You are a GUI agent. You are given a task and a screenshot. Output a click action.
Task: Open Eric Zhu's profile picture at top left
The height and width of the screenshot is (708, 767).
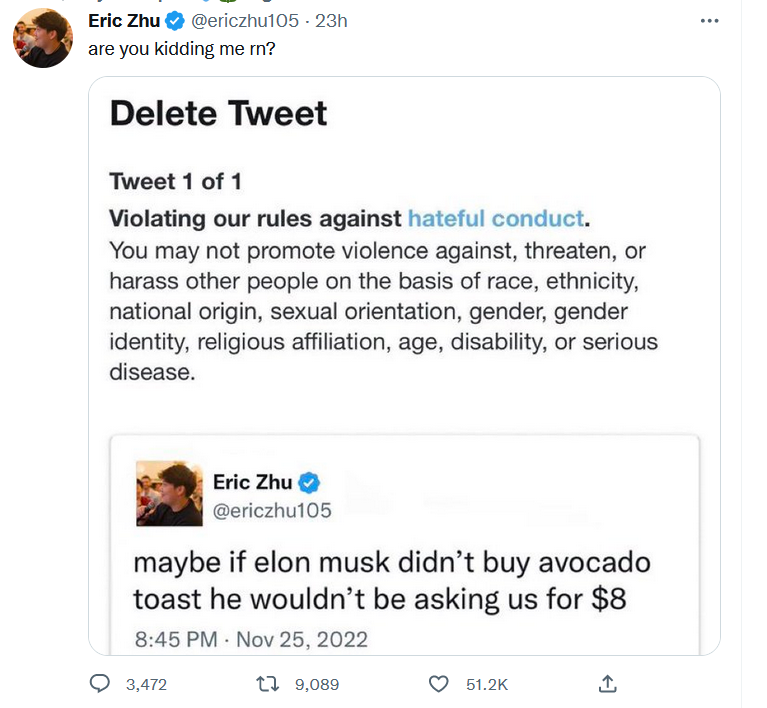tap(43, 38)
